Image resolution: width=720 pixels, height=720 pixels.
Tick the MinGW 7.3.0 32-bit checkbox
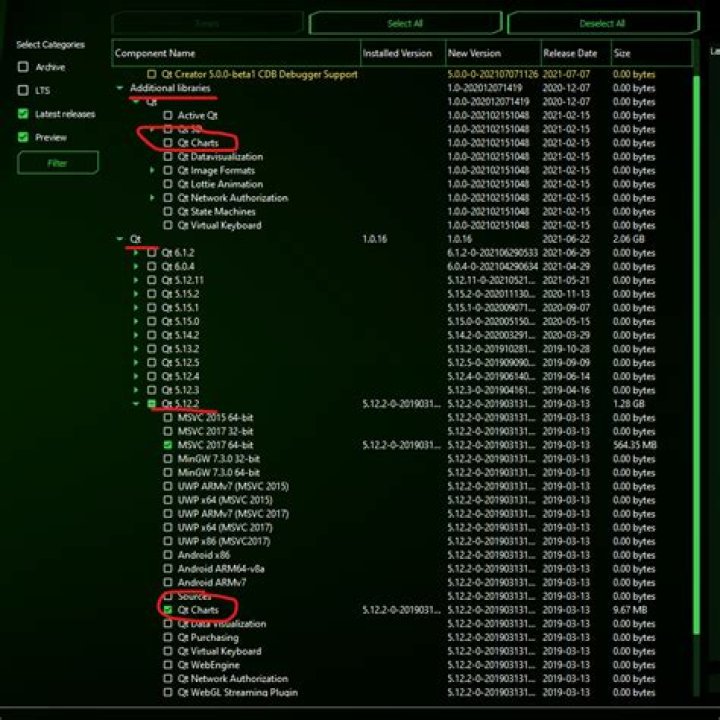coord(168,459)
